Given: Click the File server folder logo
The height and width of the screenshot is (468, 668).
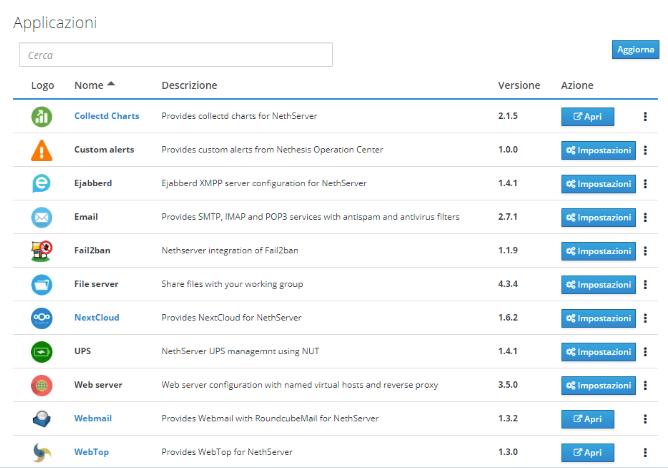Looking at the screenshot, I should 42,284.
